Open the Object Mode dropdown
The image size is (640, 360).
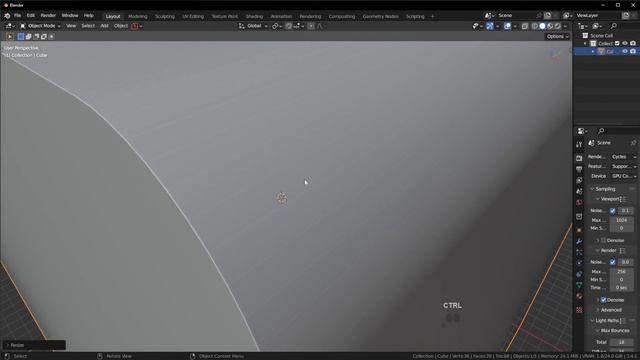click(40, 26)
